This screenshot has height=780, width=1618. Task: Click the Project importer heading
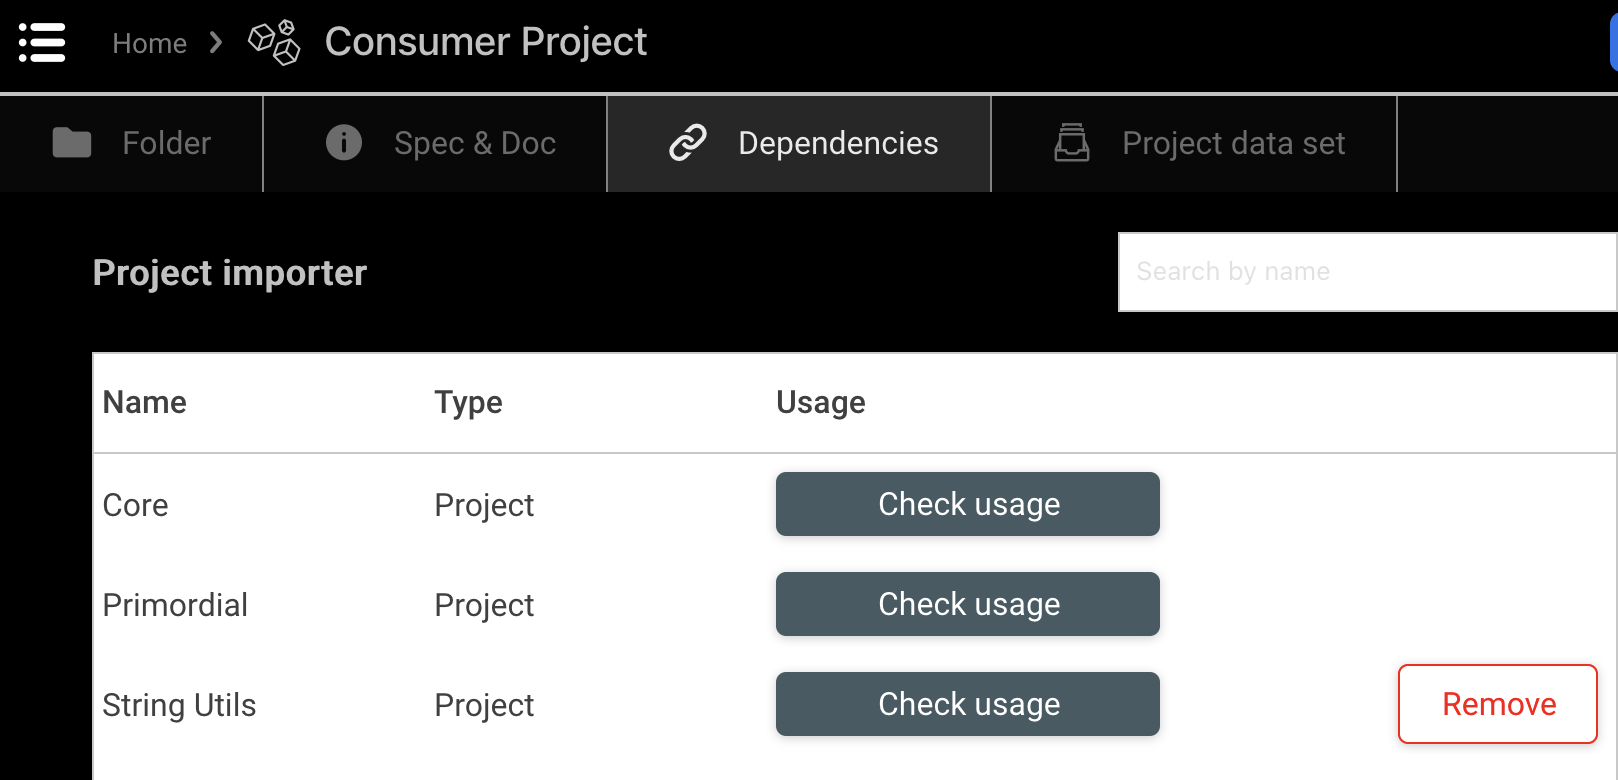230,273
